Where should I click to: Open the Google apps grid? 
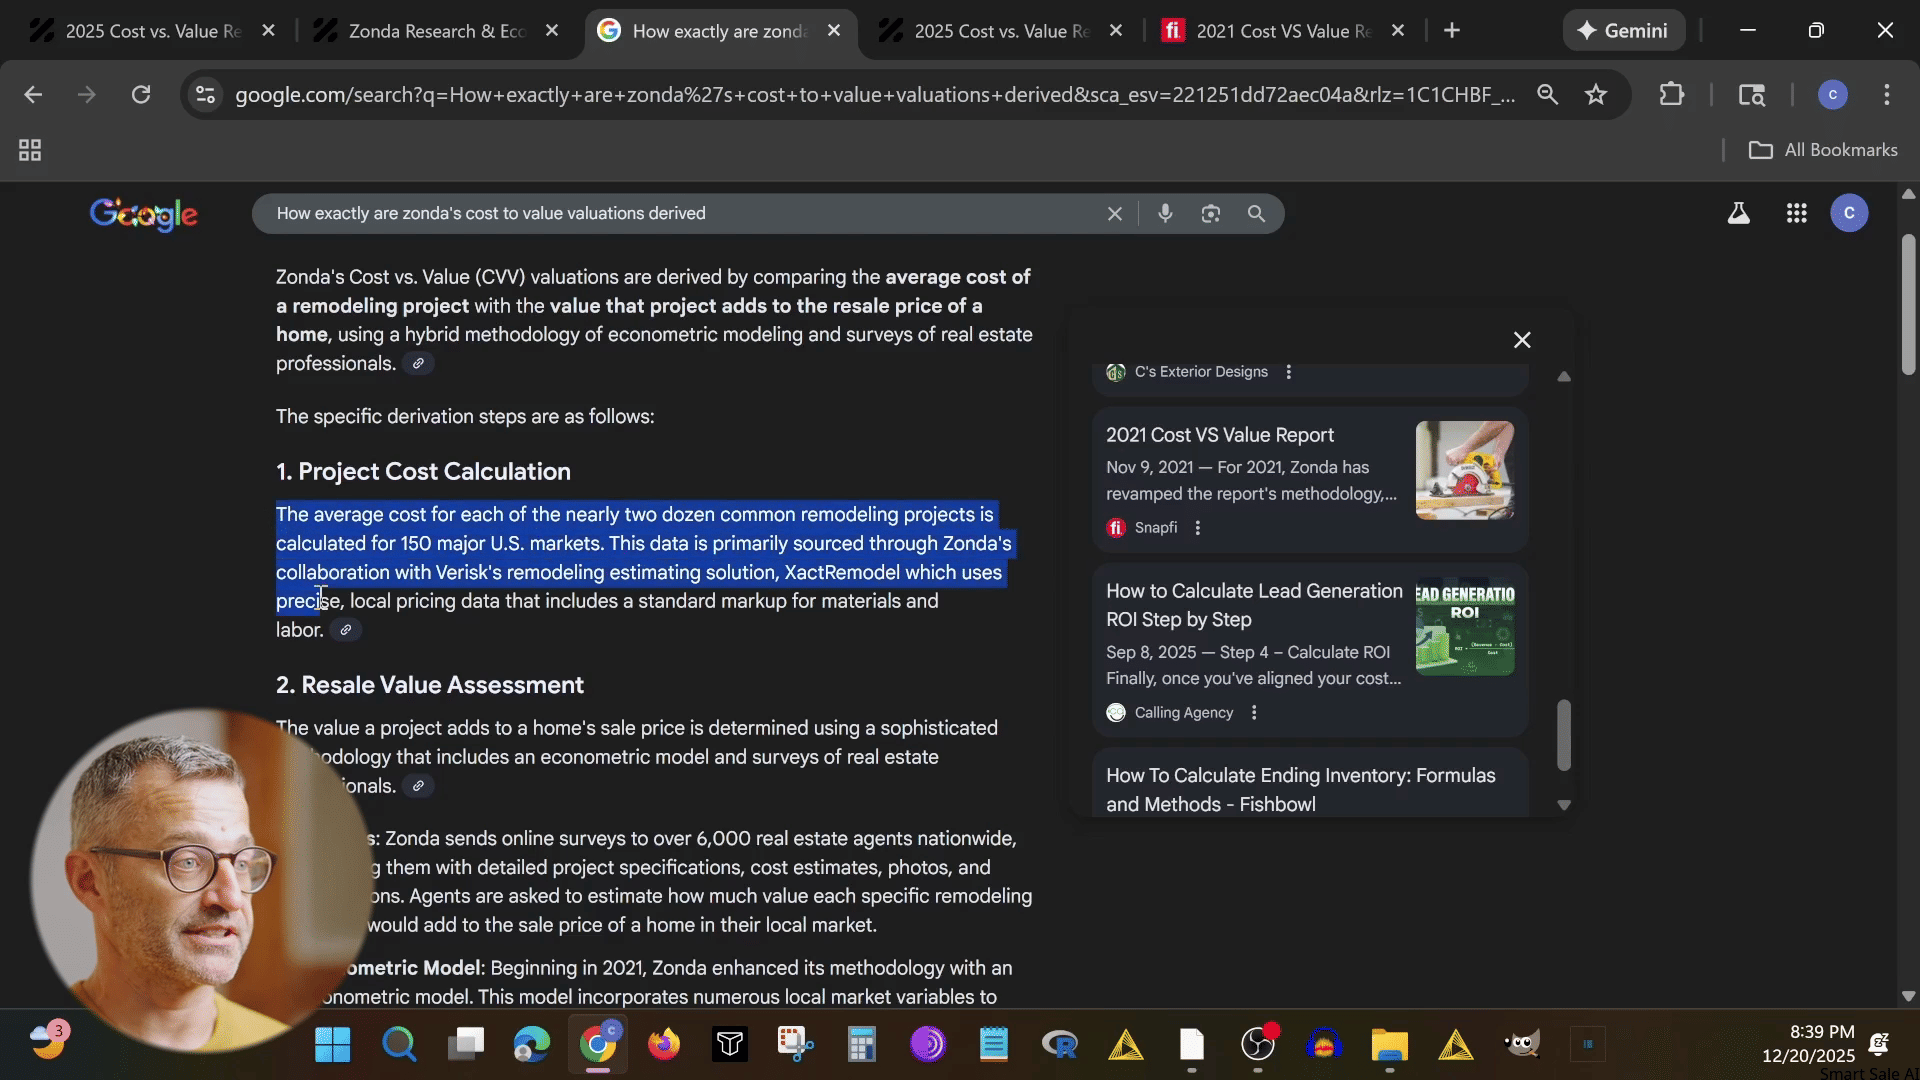(x=1796, y=213)
